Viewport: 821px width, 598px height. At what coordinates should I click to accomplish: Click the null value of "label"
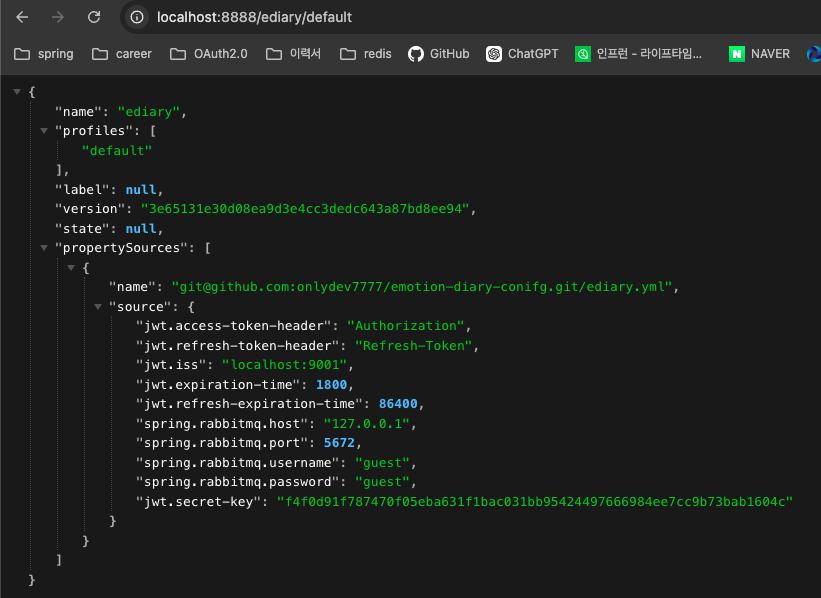[x=141, y=190]
